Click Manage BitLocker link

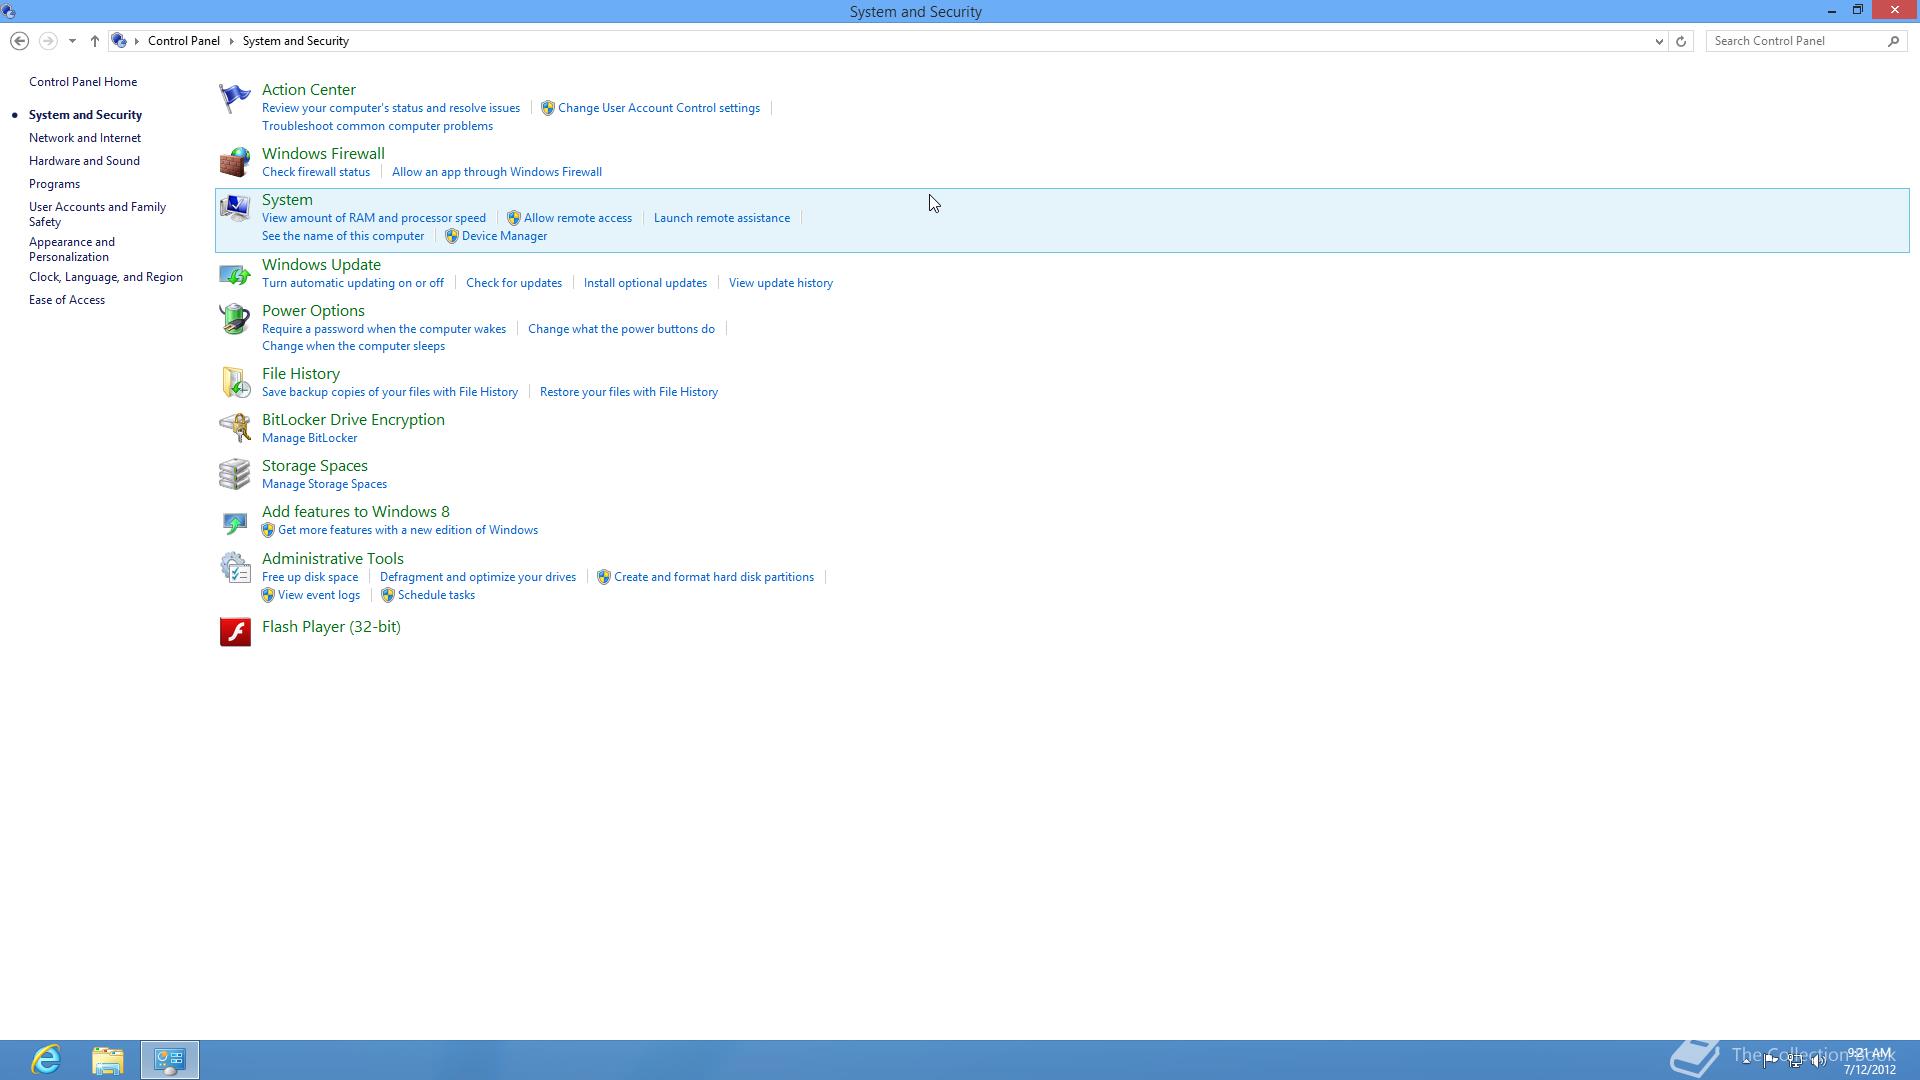tap(310, 438)
